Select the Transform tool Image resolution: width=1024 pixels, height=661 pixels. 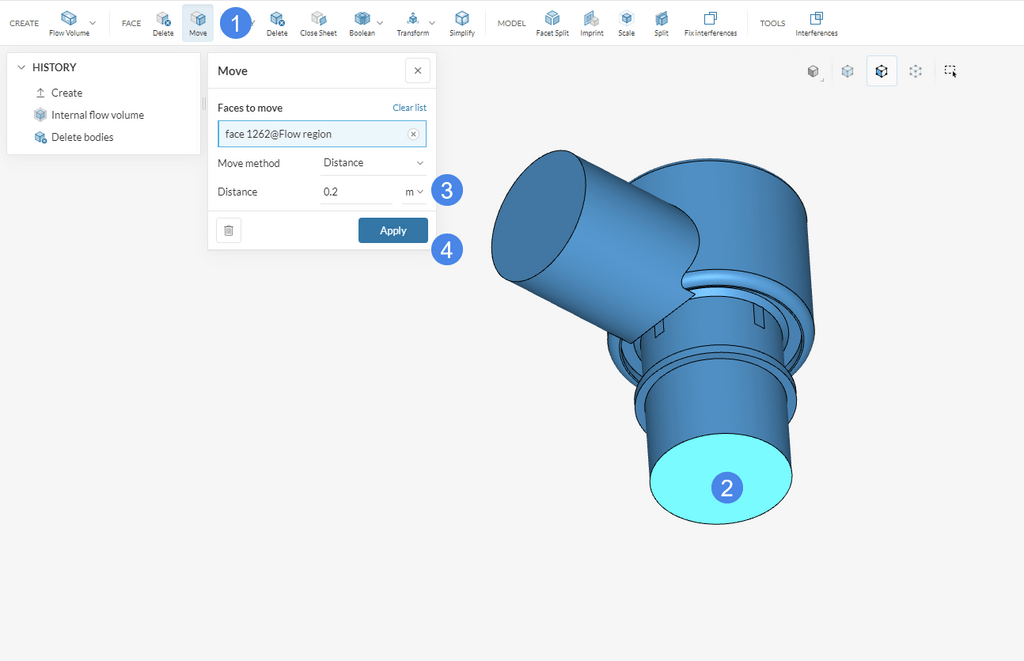click(x=413, y=23)
